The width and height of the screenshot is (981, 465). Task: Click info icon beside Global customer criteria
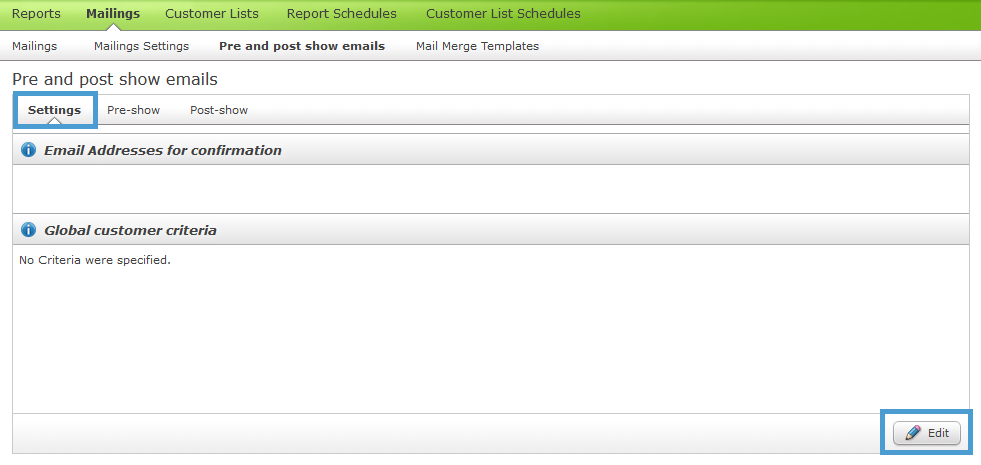coord(28,230)
